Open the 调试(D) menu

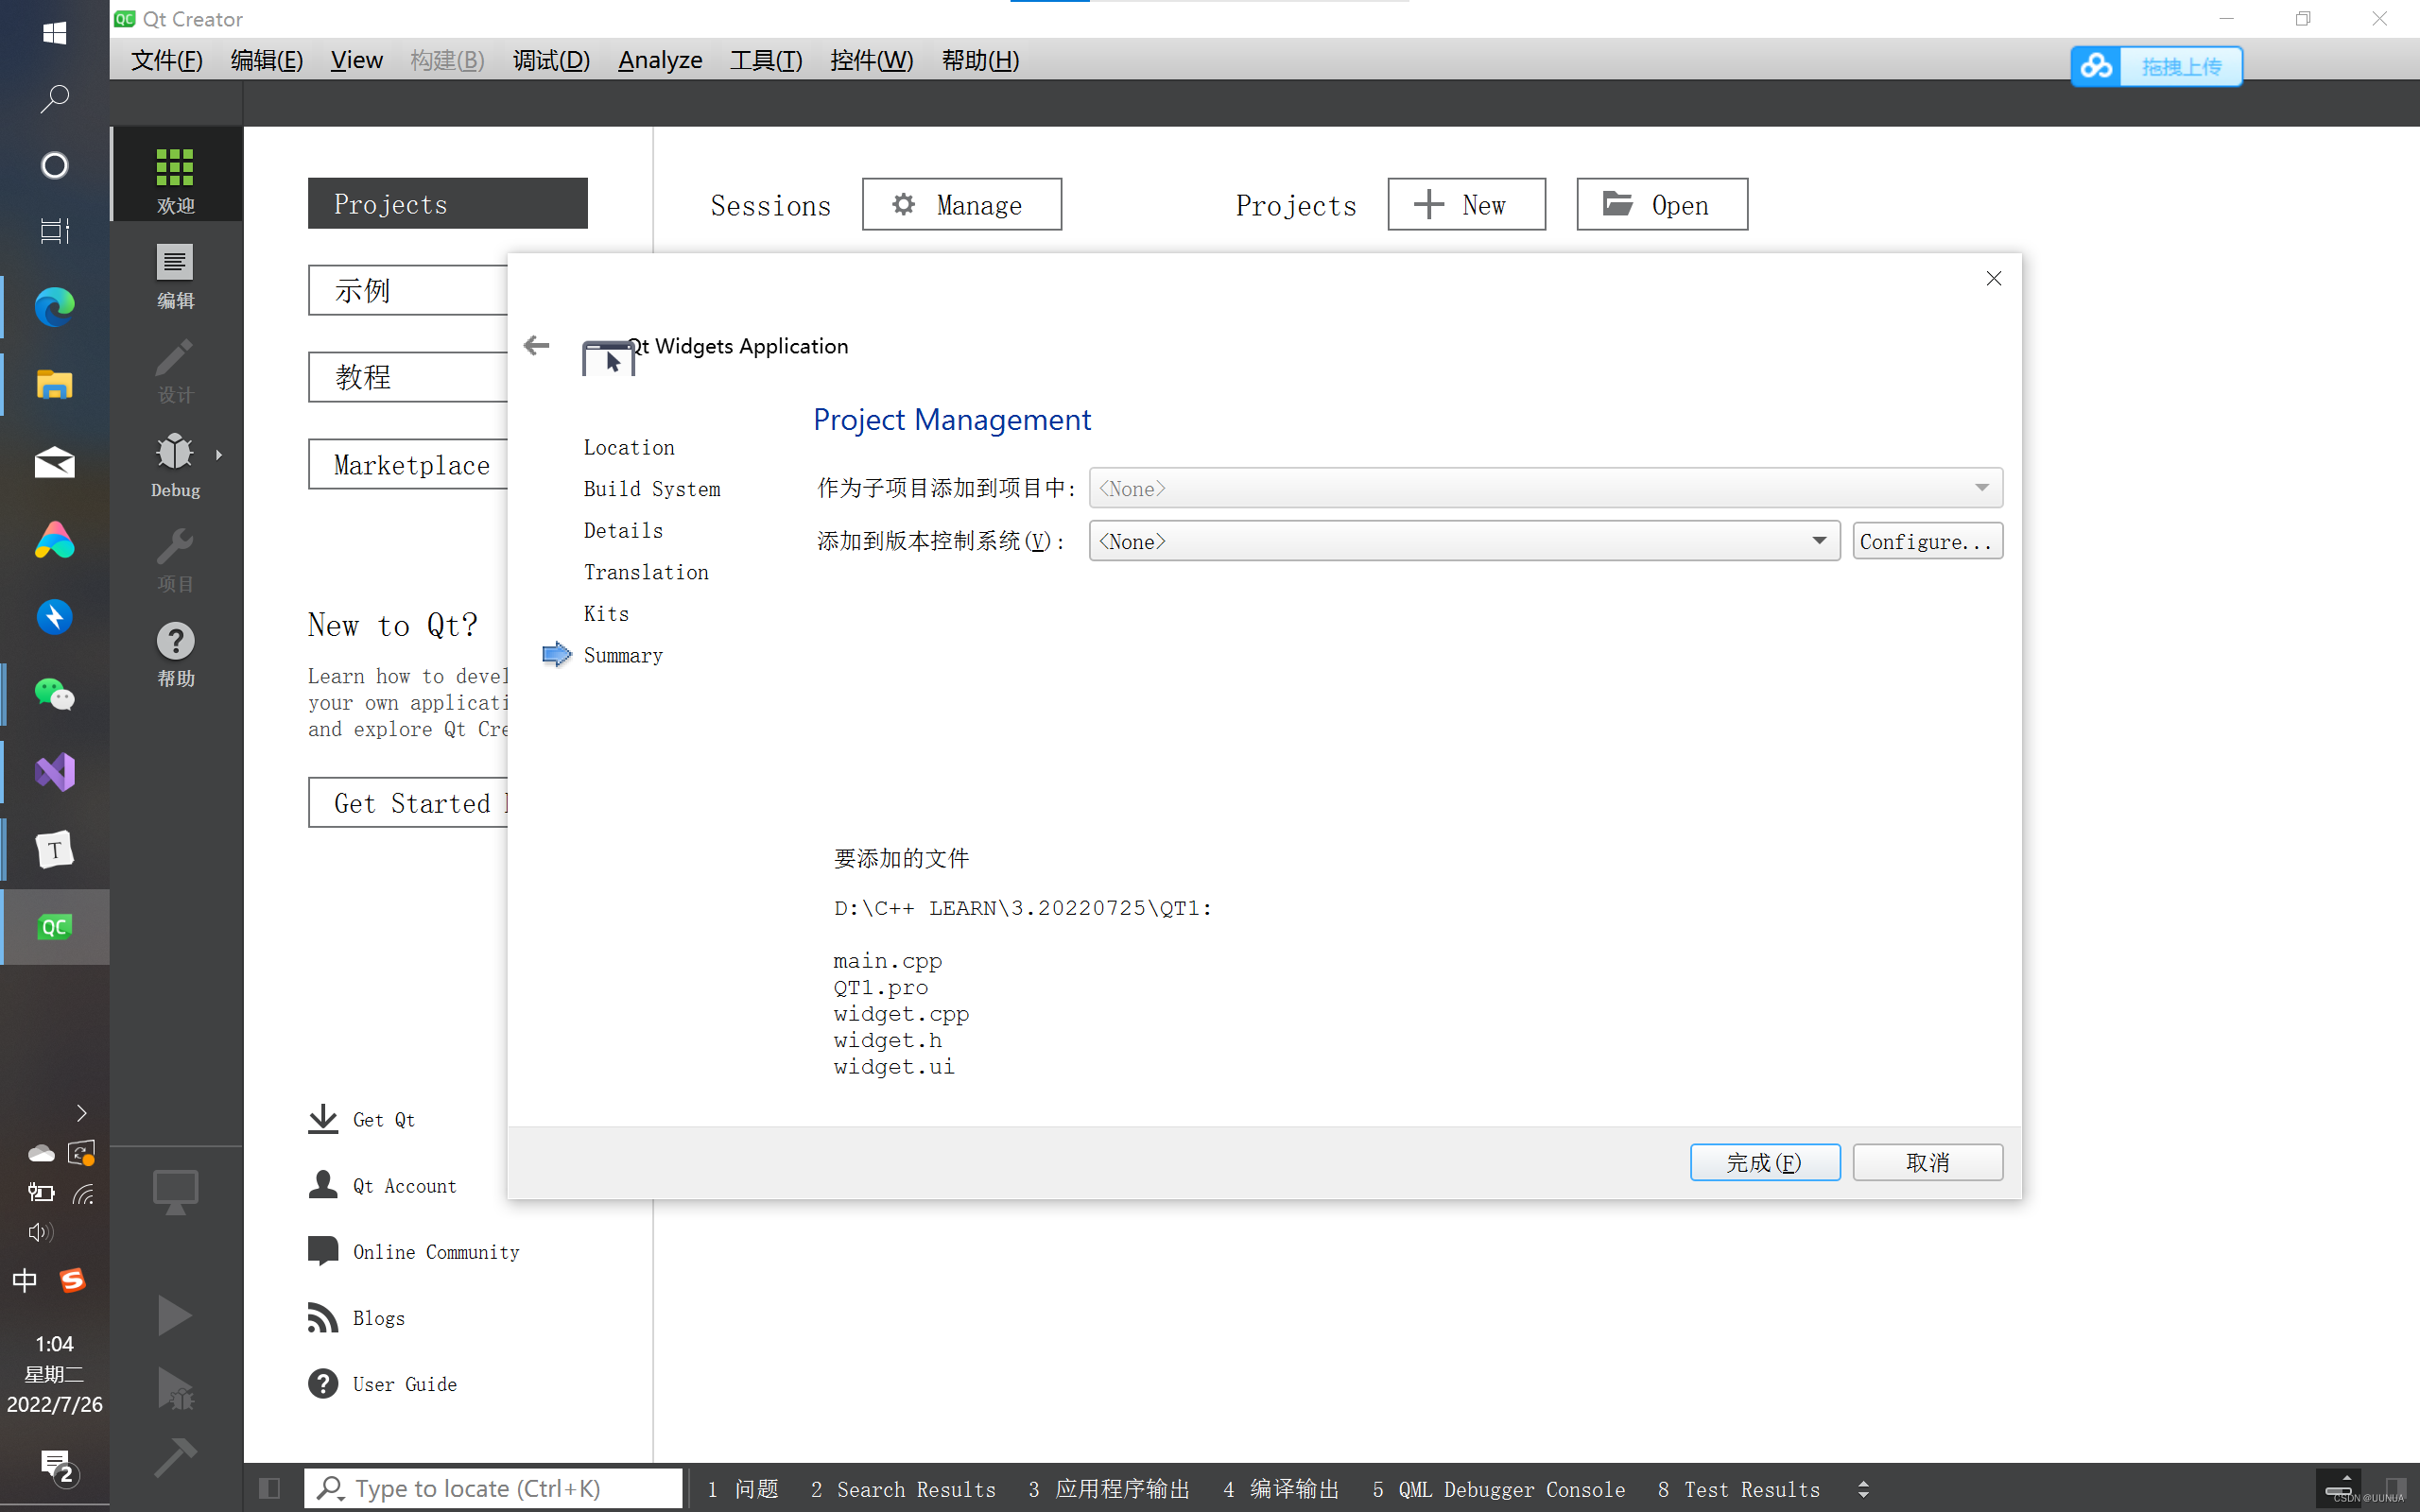(x=551, y=60)
